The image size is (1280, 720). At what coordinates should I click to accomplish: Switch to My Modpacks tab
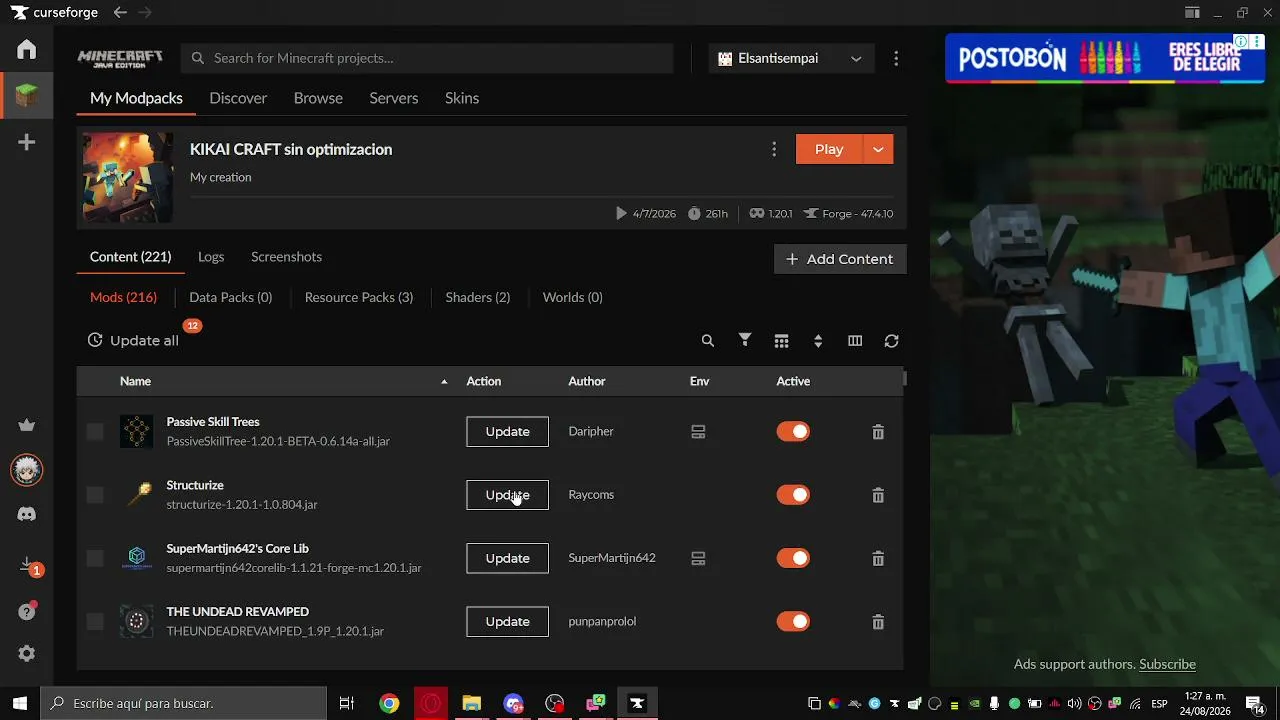pyautogui.click(x=136, y=98)
